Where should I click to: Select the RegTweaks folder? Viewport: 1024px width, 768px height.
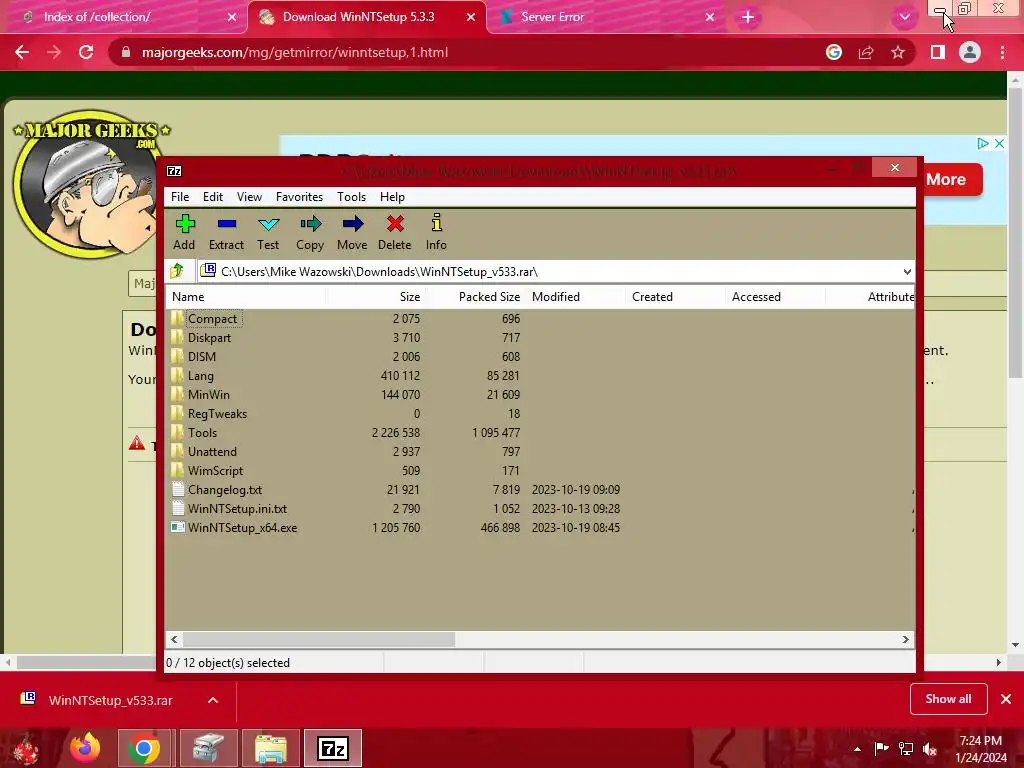tap(217, 413)
